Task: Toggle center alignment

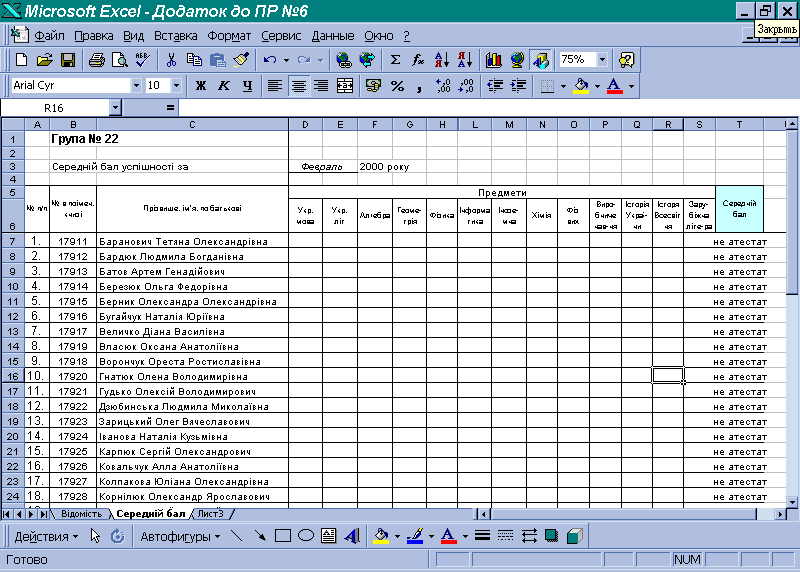Action: point(298,86)
